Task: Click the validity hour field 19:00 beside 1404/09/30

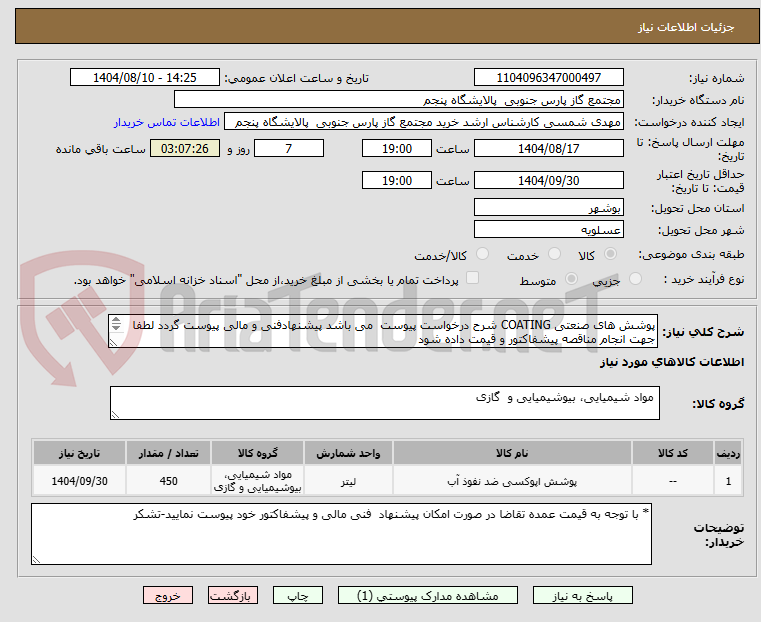Action: coord(397,180)
